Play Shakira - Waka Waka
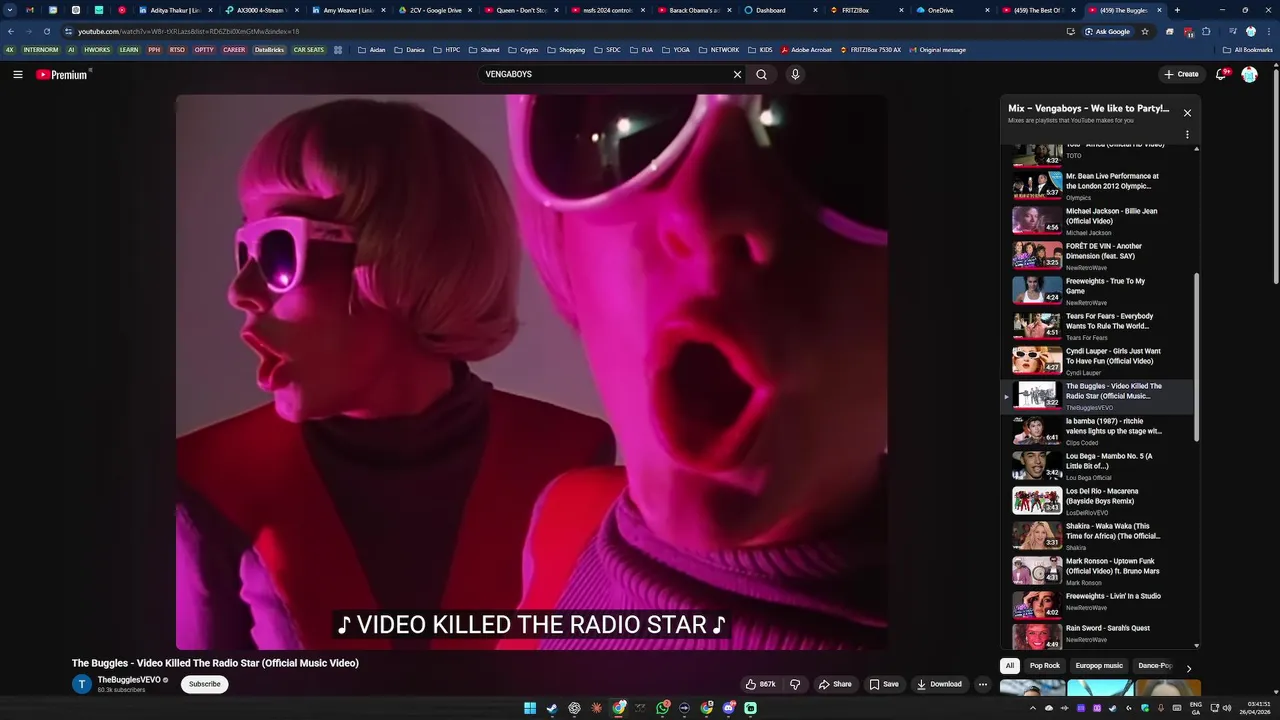1280x720 pixels. pyautogui.click(x=1097, y=536)
